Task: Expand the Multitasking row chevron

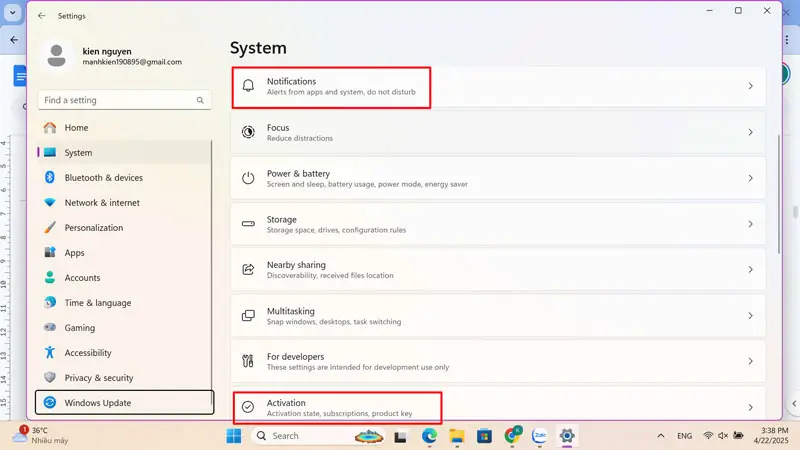Action: 751,316
